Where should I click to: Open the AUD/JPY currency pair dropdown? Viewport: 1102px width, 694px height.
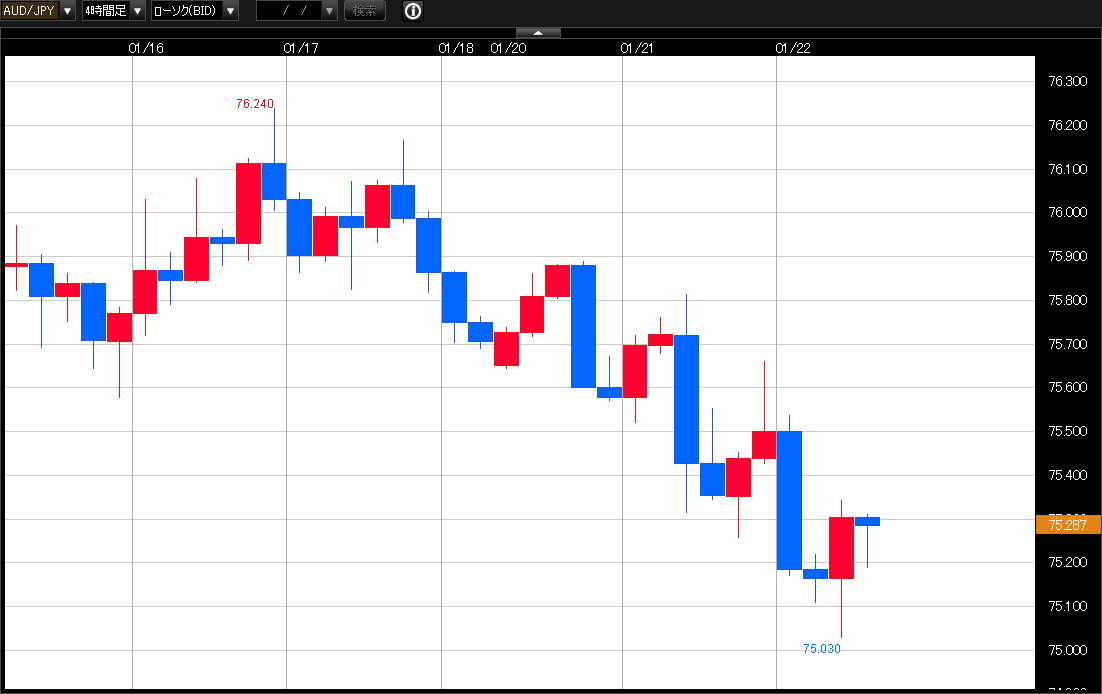coord(38,11)
